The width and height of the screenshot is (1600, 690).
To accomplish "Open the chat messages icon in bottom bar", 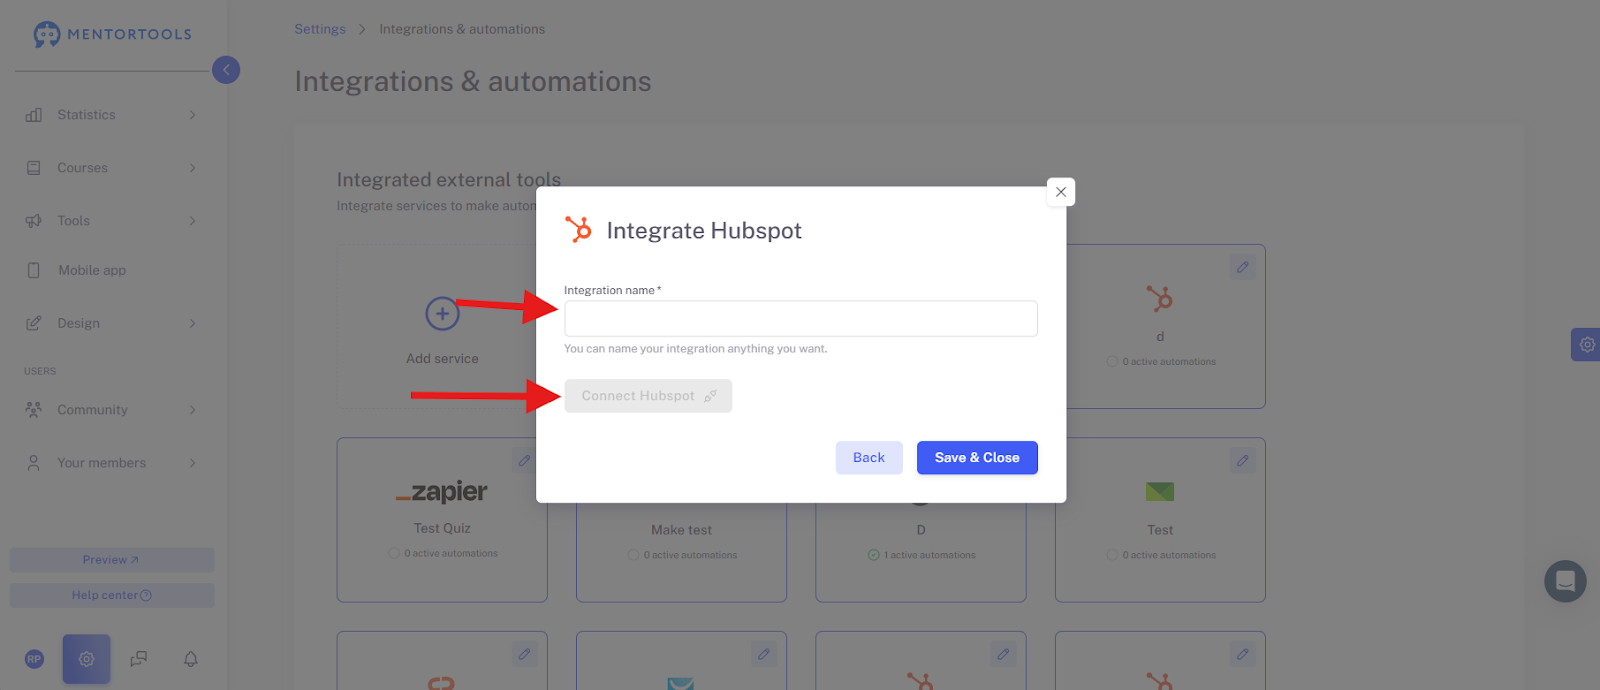I will click(x=139, y=659).
